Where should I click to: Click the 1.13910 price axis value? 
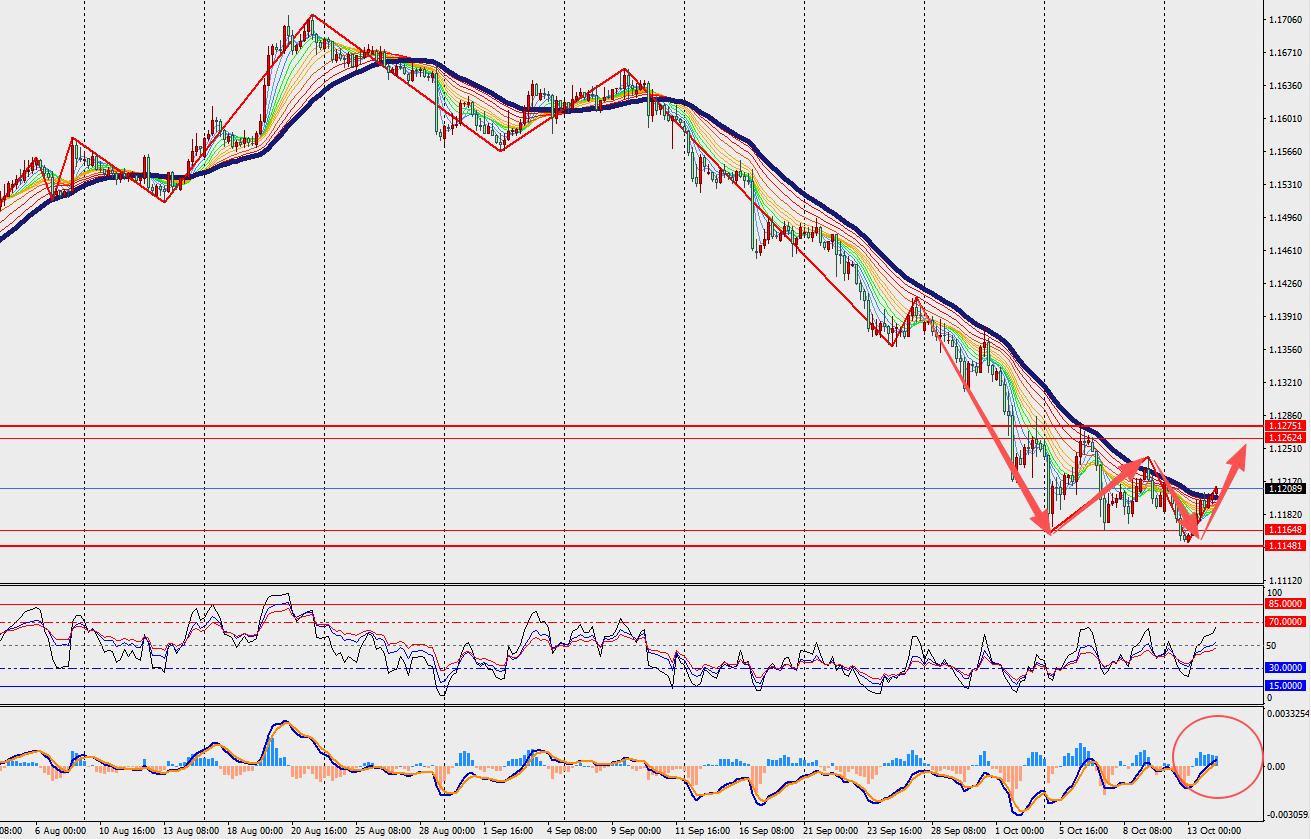pos(1286,317)
